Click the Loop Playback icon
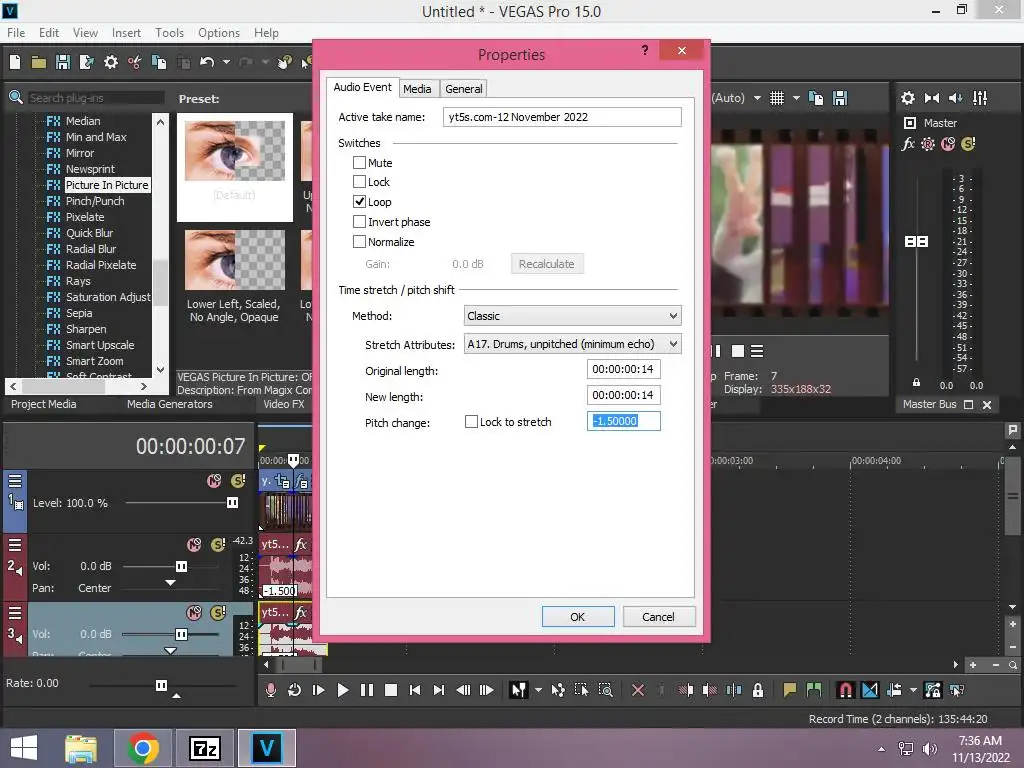This screenshot has height=768, width=1024. tap(295, 690)
